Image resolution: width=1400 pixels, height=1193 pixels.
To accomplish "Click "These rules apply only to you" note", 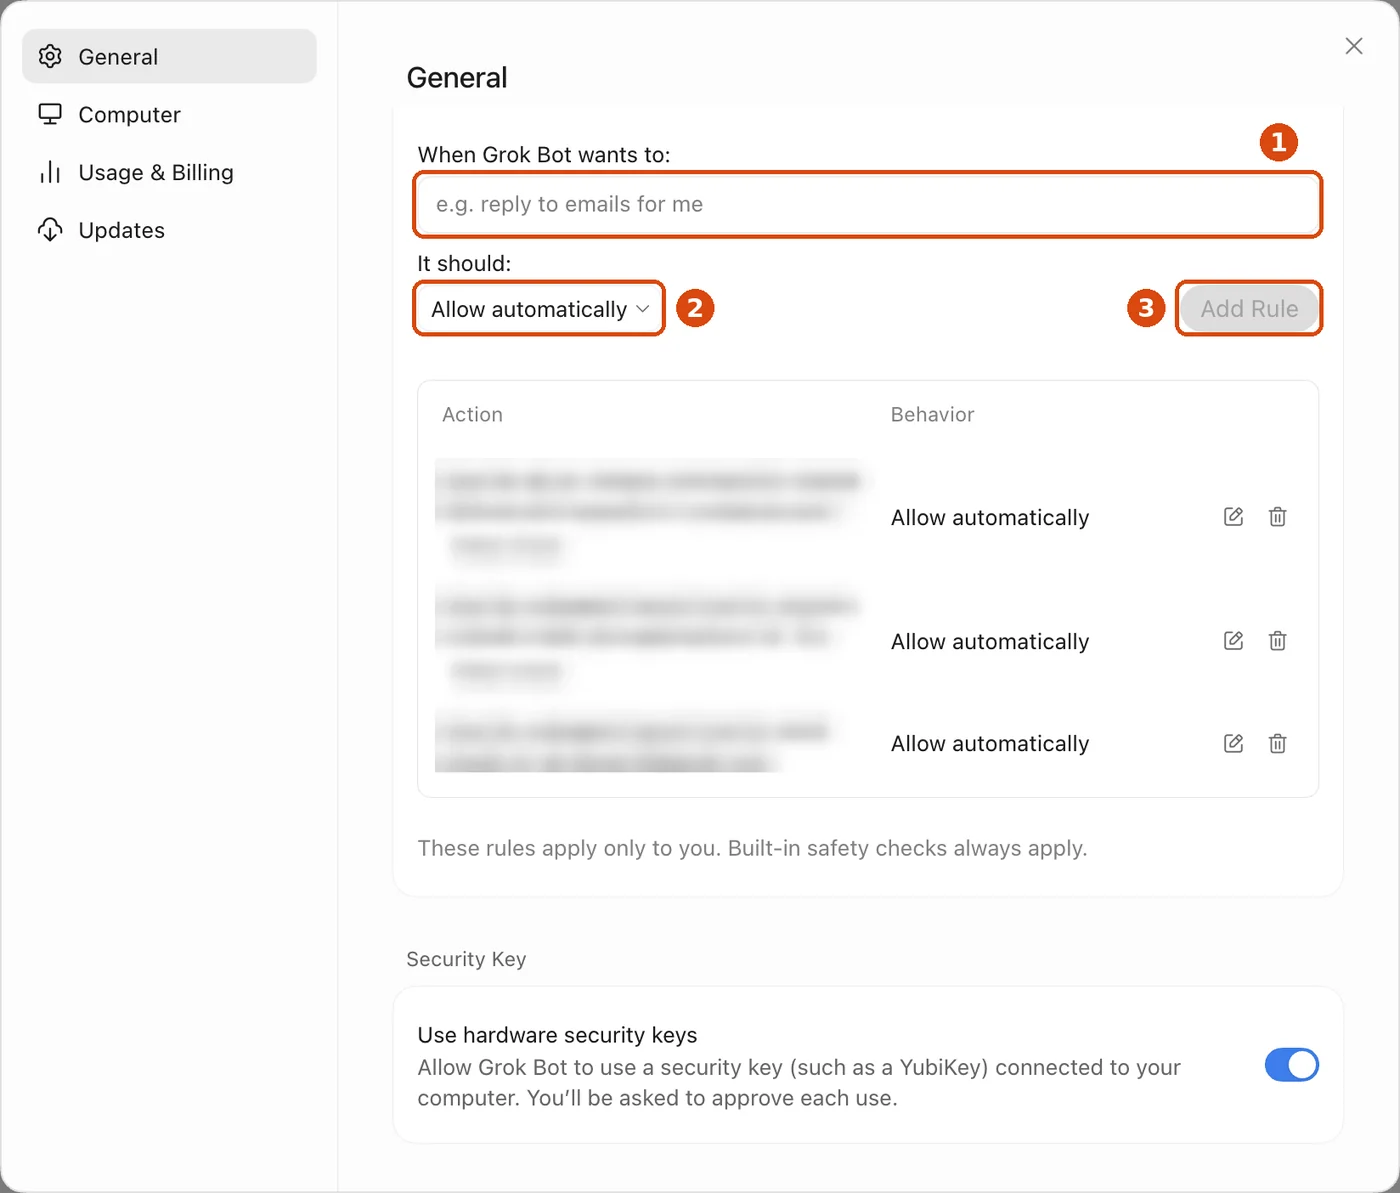I will (x=752, y=848).
